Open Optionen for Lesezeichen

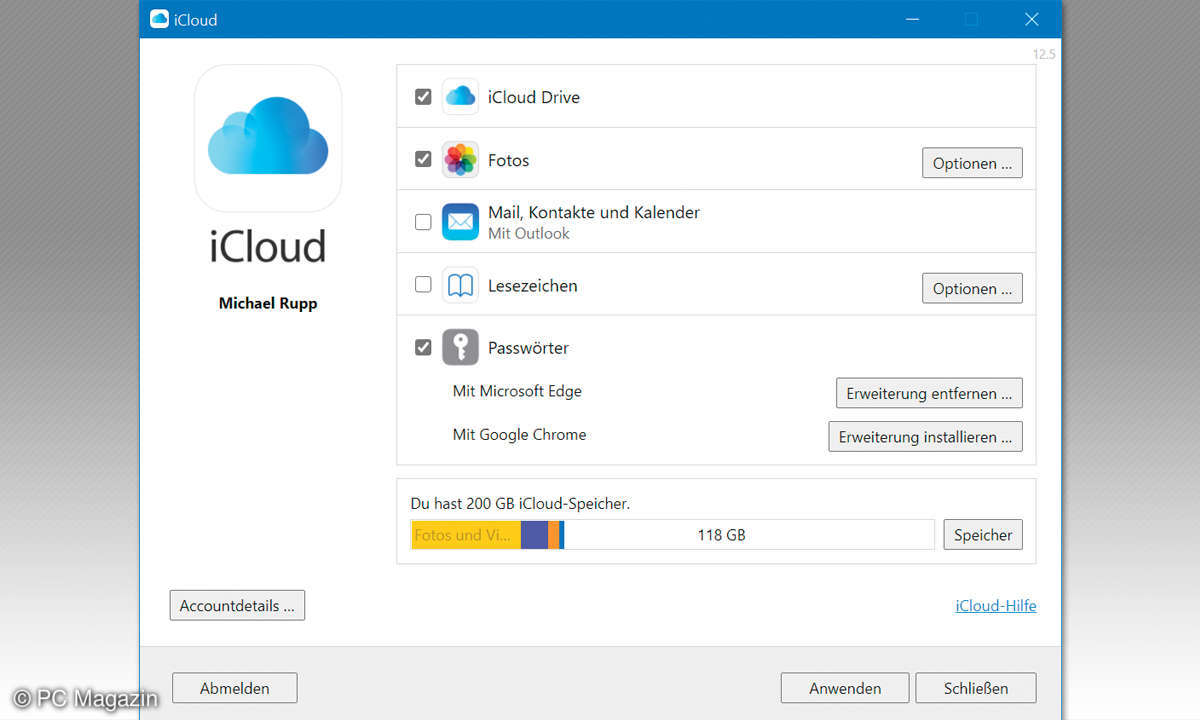pyautogui.click(x=972, y=288)
